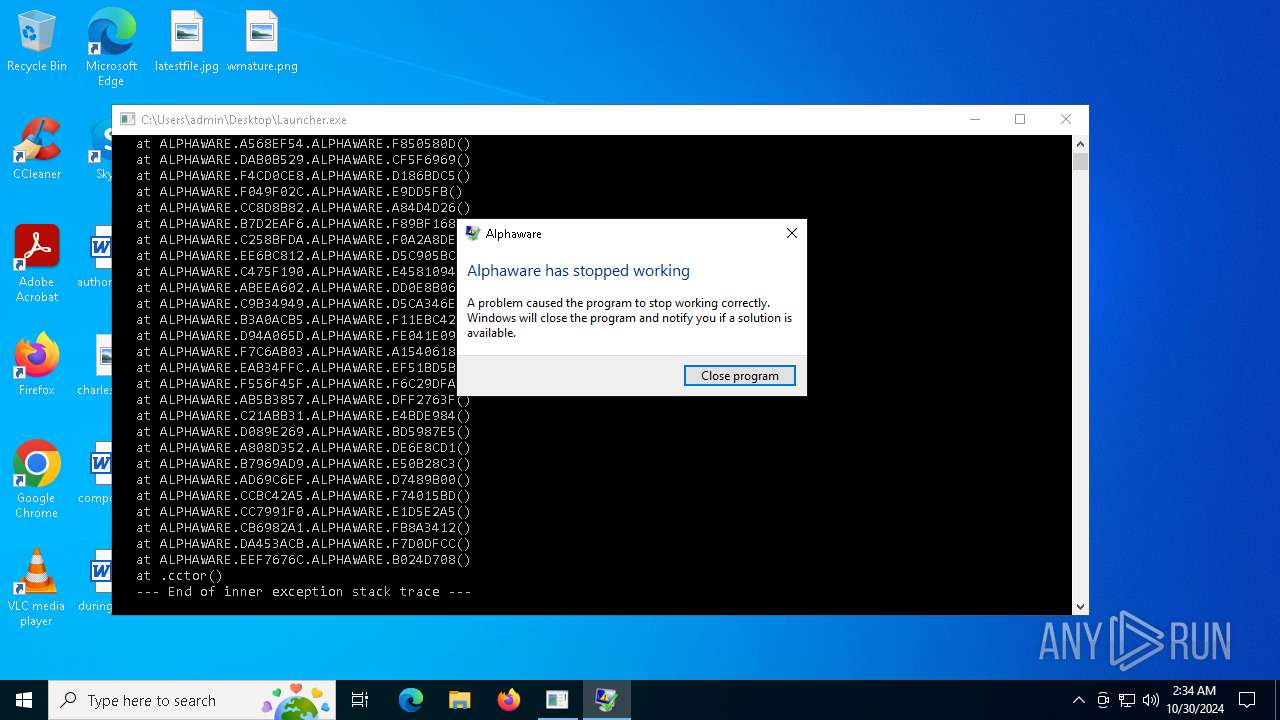The image size is (1280, 720).
Task: Close the Alphaware error dialog with X
Action: (791, 233)
